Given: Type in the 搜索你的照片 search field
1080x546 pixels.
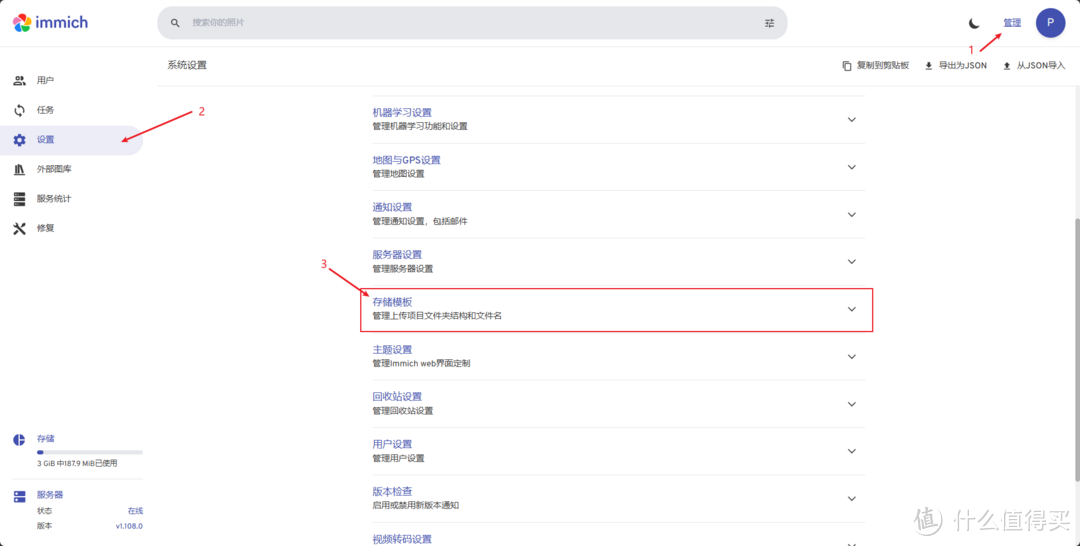Looking at the screenshot, I should 470,23.
